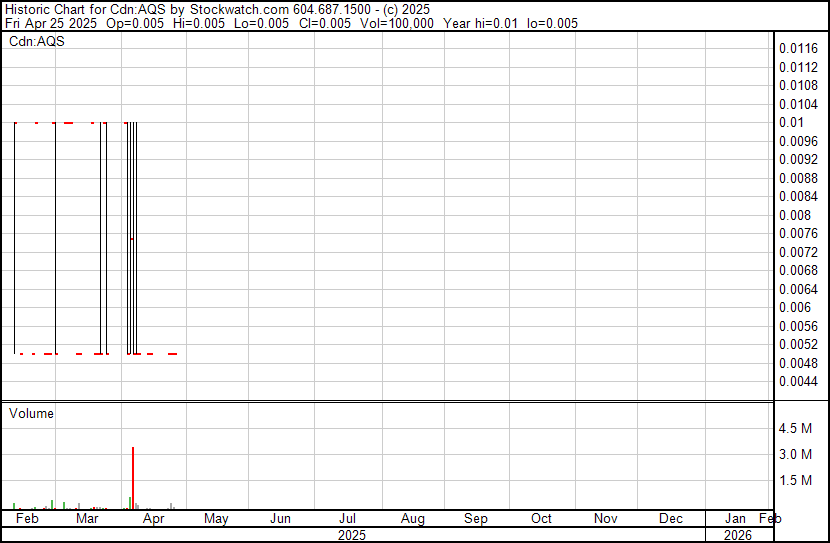830x543 pixels.
Task: Click the 0.0092 price axis label
Action: point(798,160)
